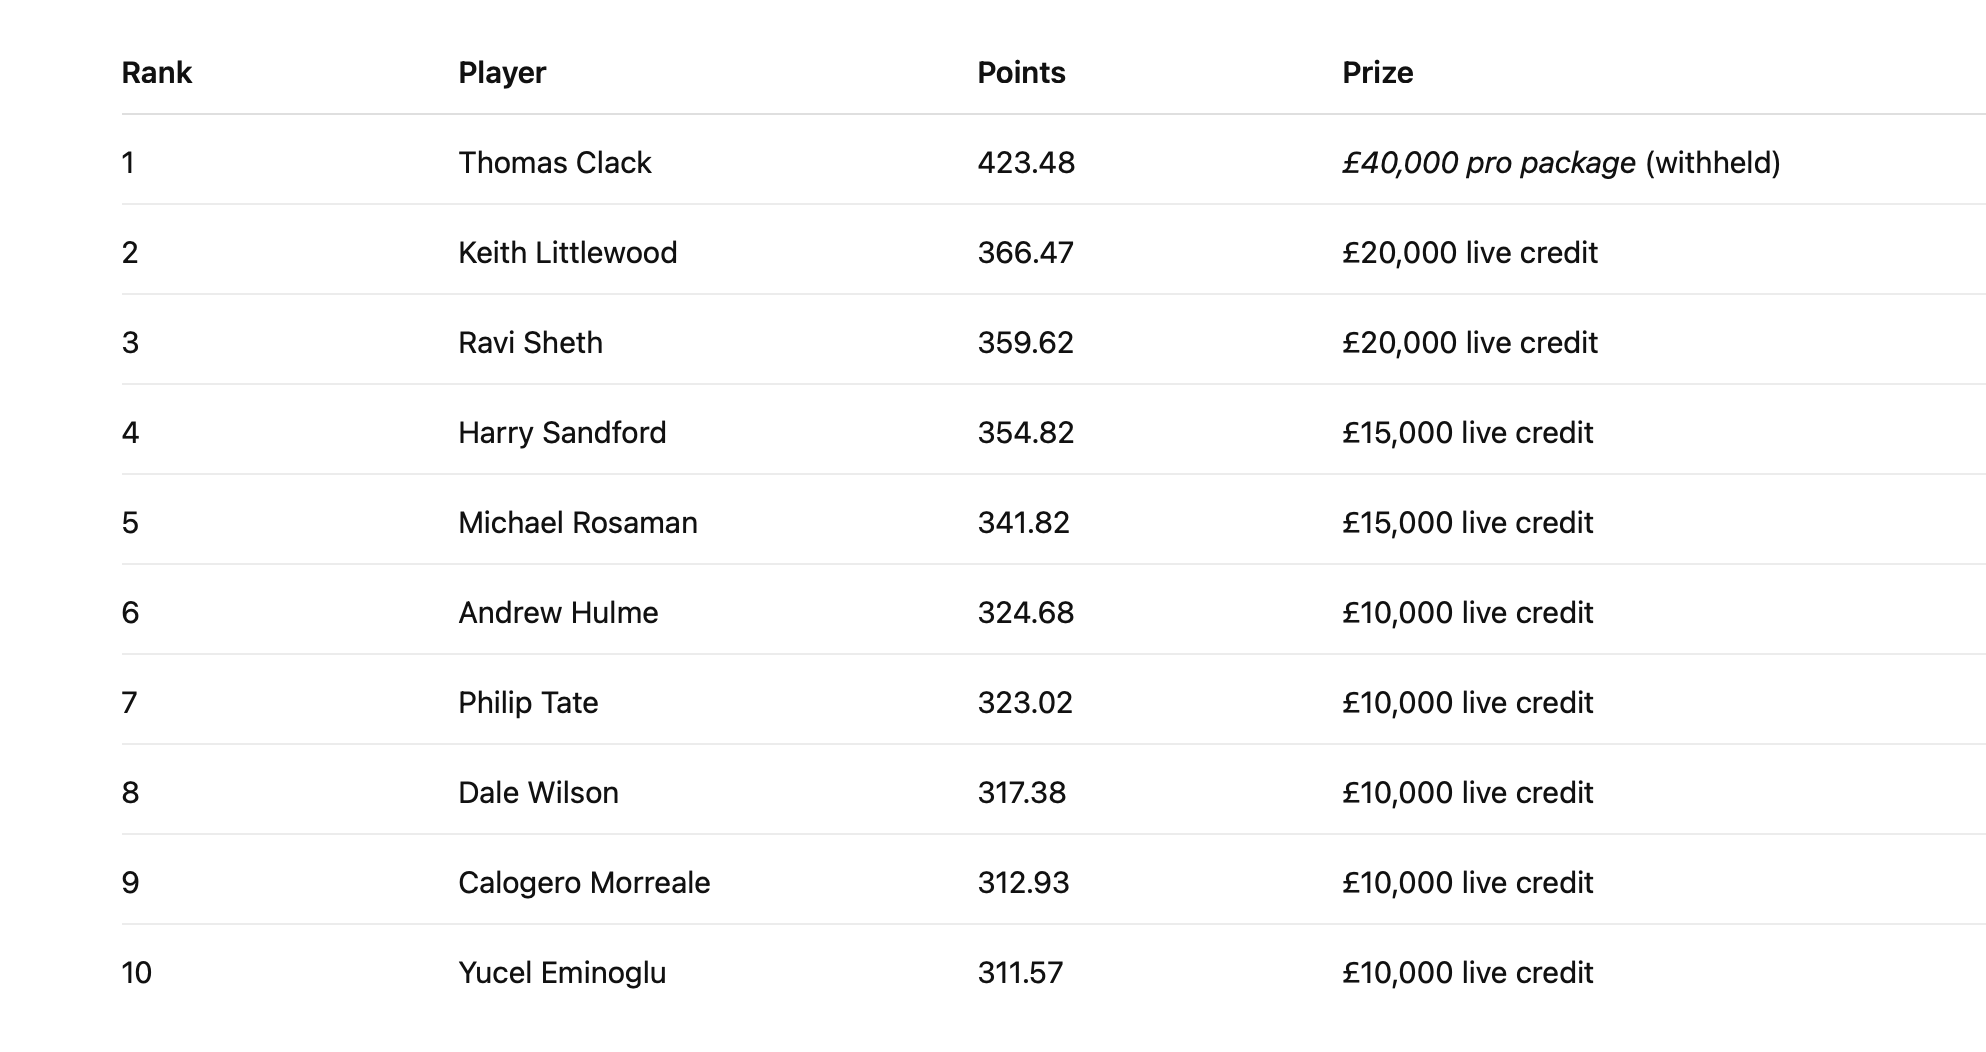Select the Philip Tate row name
Viewport: 1986px width, 1052px height.
pyautogui.click(x=528, y=703)
